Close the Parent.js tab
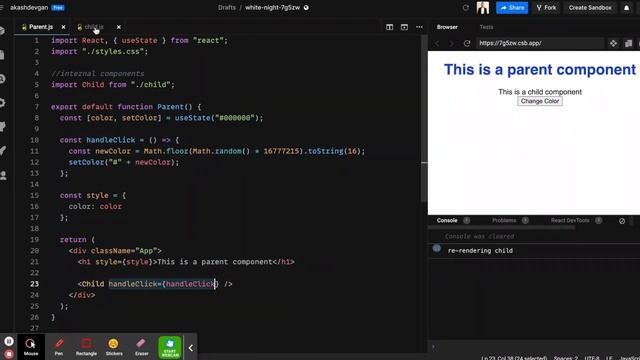 [x=63, y=27]
